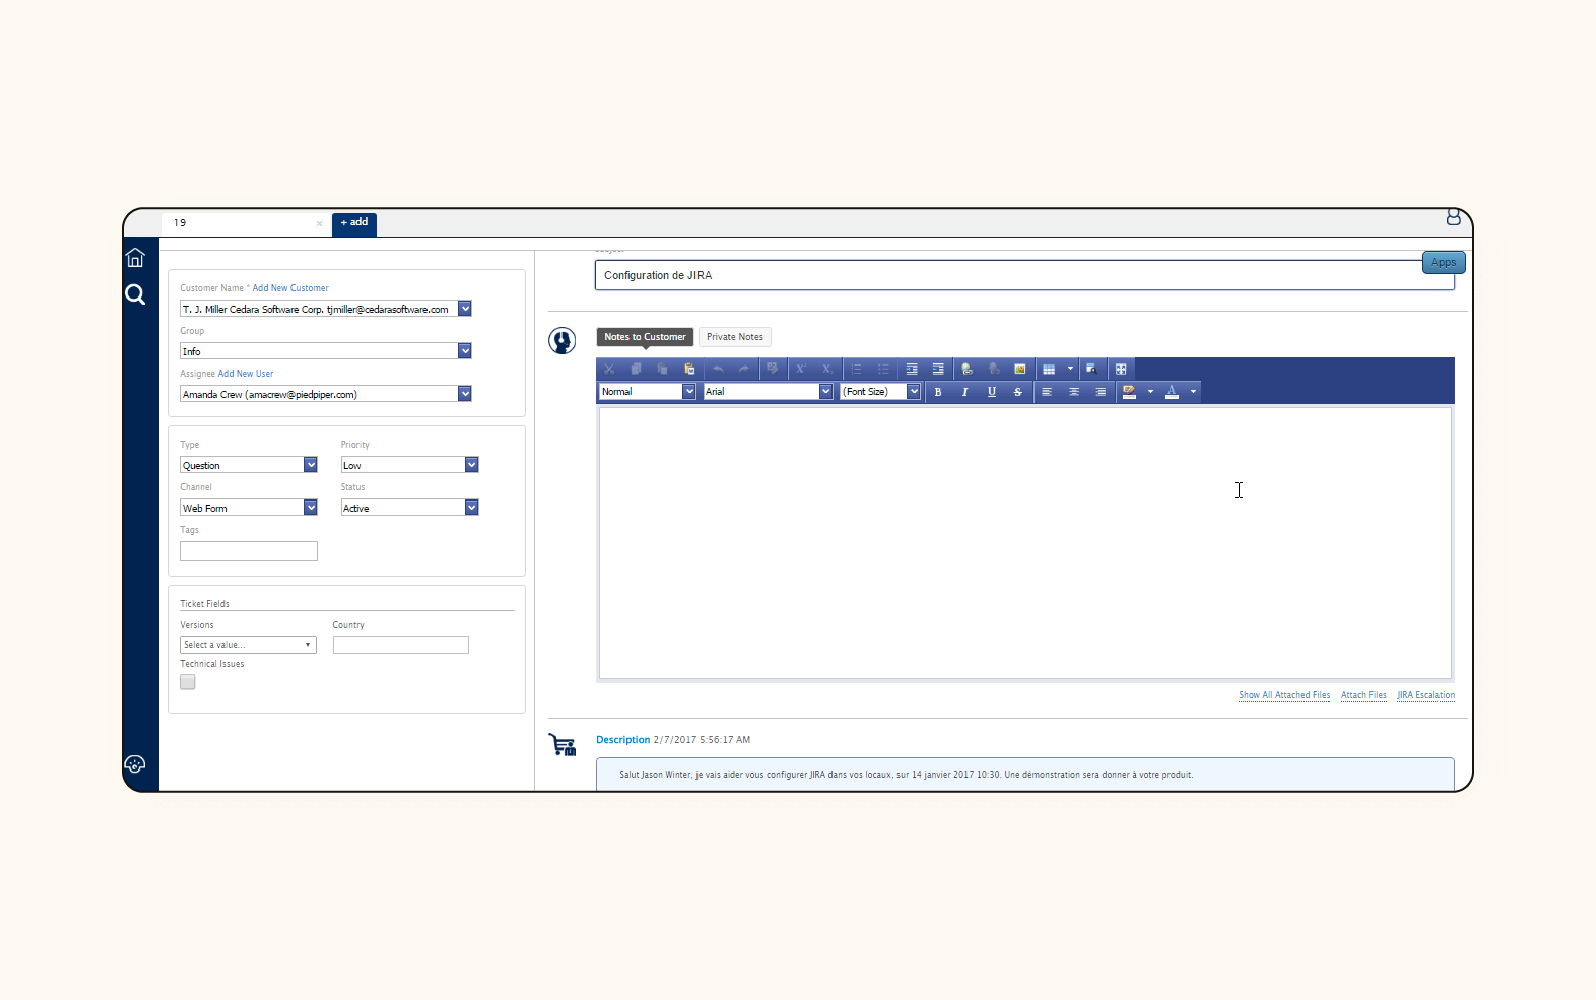The image size is (1596, 1000).
Task: Apply Strikethrough formatting
Action: (x=1018, y=392)
